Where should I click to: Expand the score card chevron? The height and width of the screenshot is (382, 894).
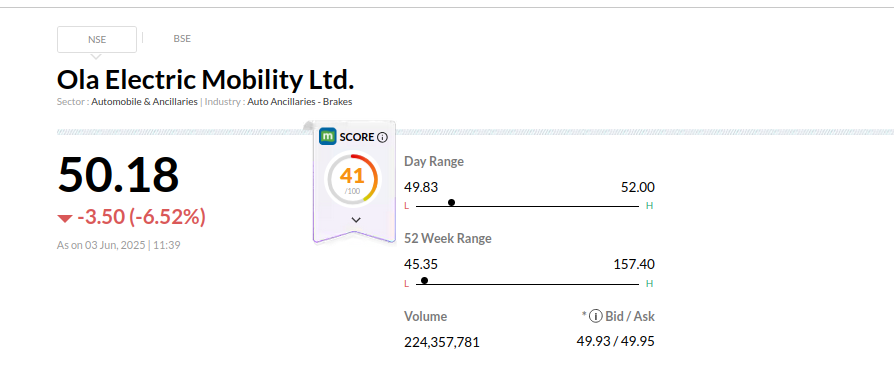click(356, 220)
